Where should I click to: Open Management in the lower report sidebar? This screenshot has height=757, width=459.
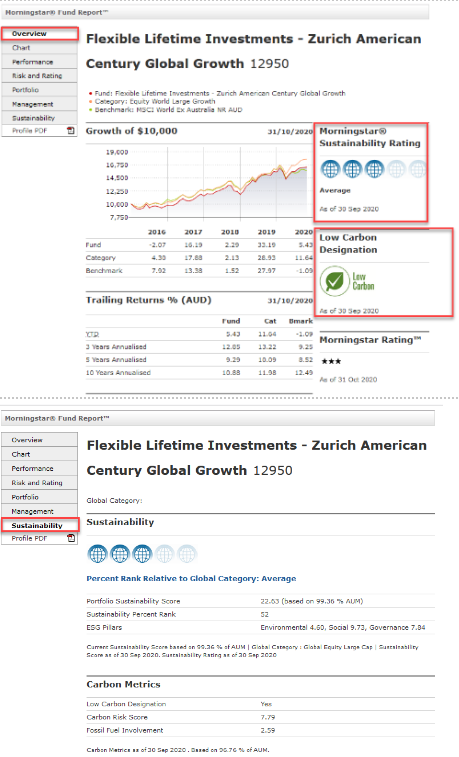pyautogui.click(x=39, y=511)
